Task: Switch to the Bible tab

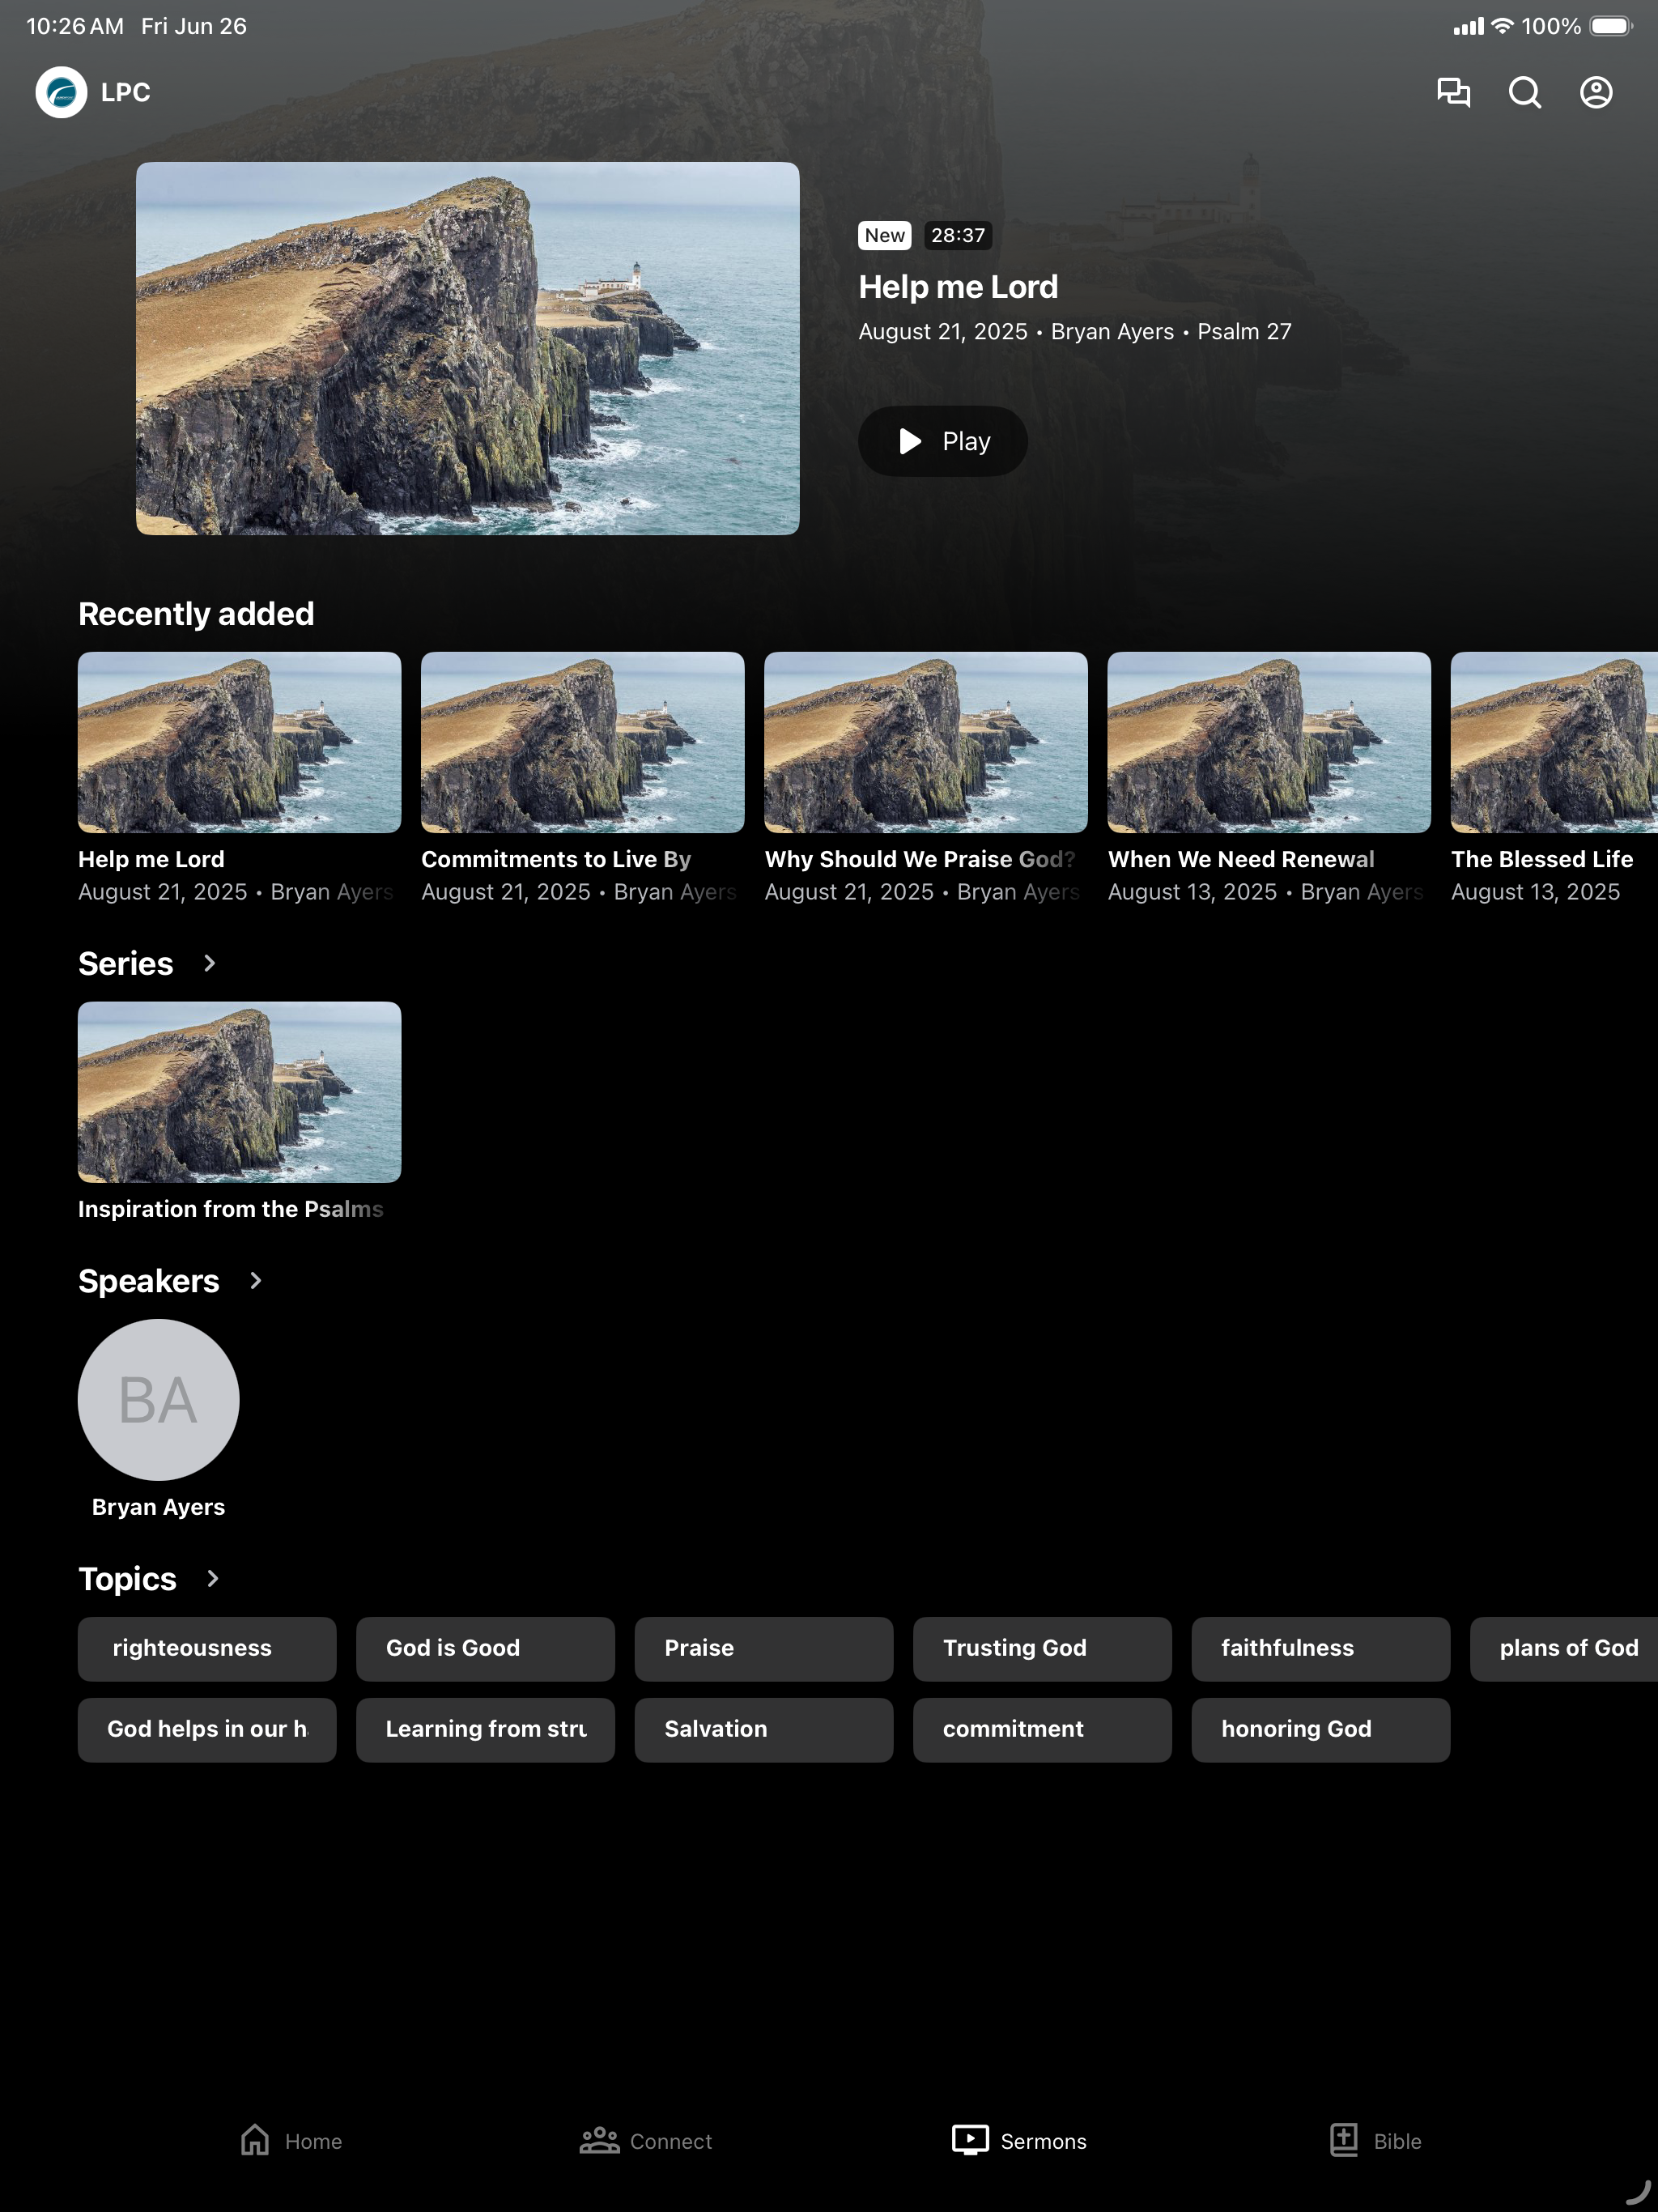Action: point(1375,2141)
